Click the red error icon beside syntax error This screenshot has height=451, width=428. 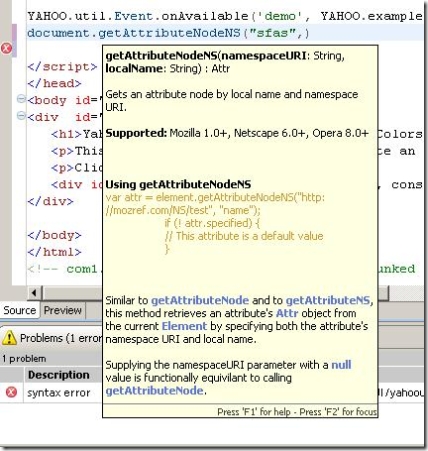coord(11,392)
